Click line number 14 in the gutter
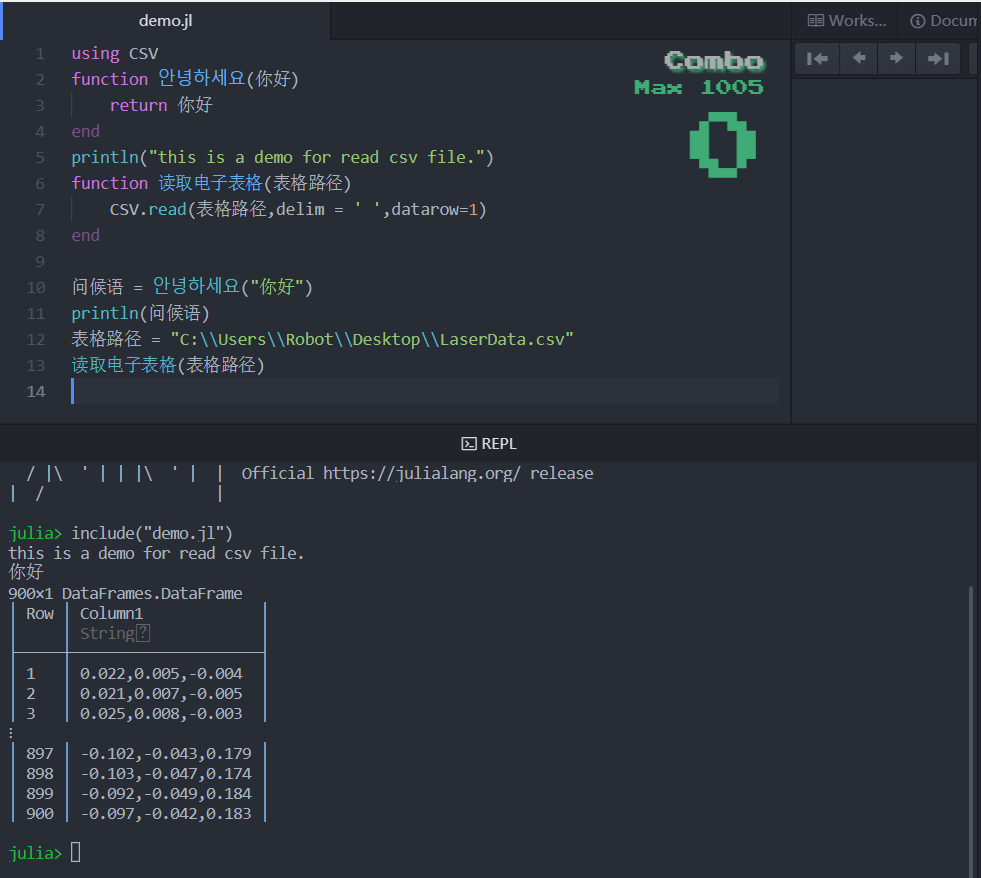Screen dimensions: 981x878 pos(36,391)
